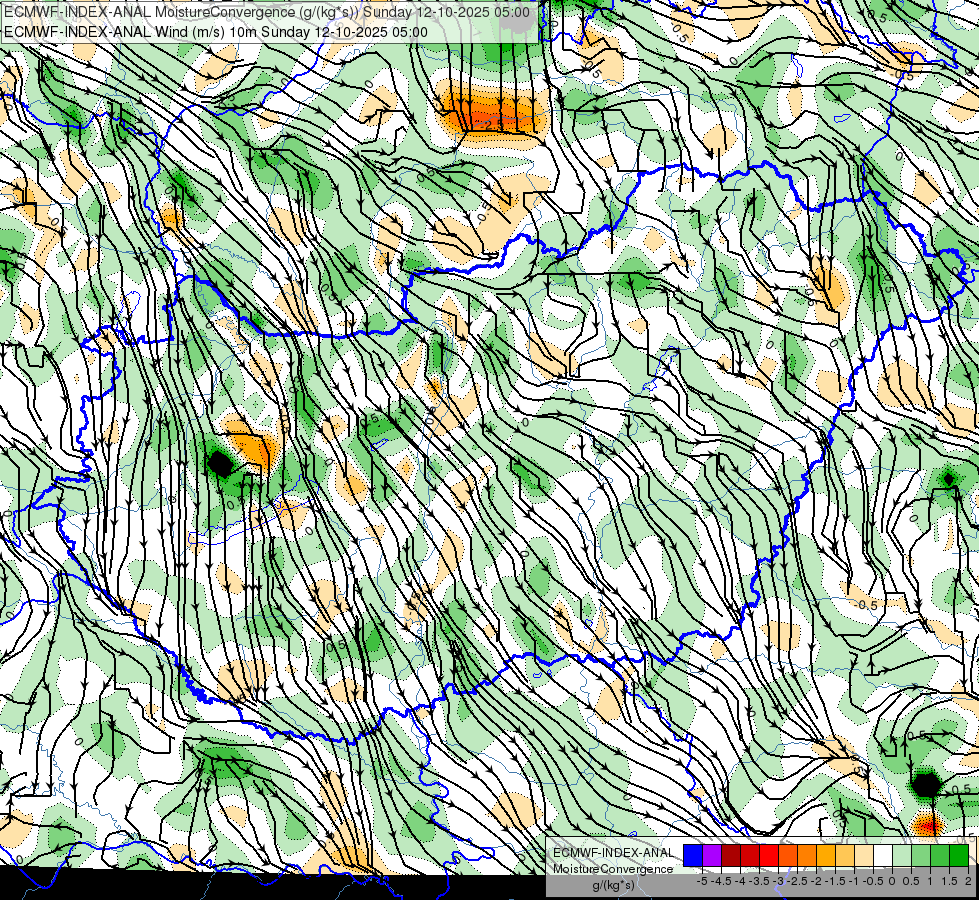Click the legend's ECMWF-INDEX-ANAL label
The height and width of the screenshot is (900, 979).
[x=613, y=853]
